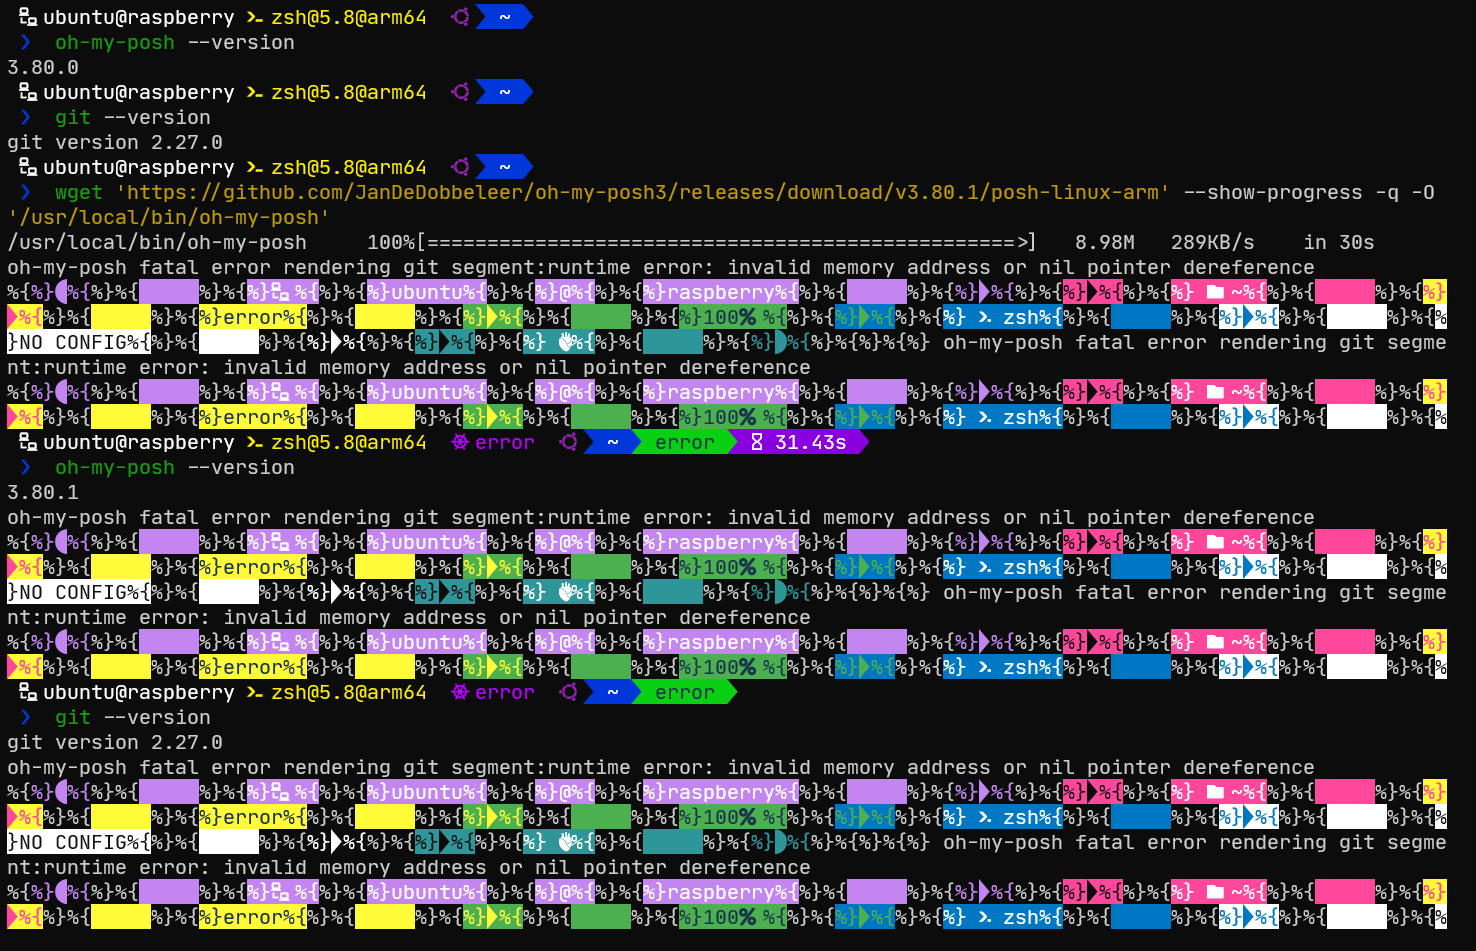Image resolution: width=1476 pixels, height=951 pixels.
Task: Select the shell prompt icon beside zsh@5.8@arm64
Action: (256, 17)
